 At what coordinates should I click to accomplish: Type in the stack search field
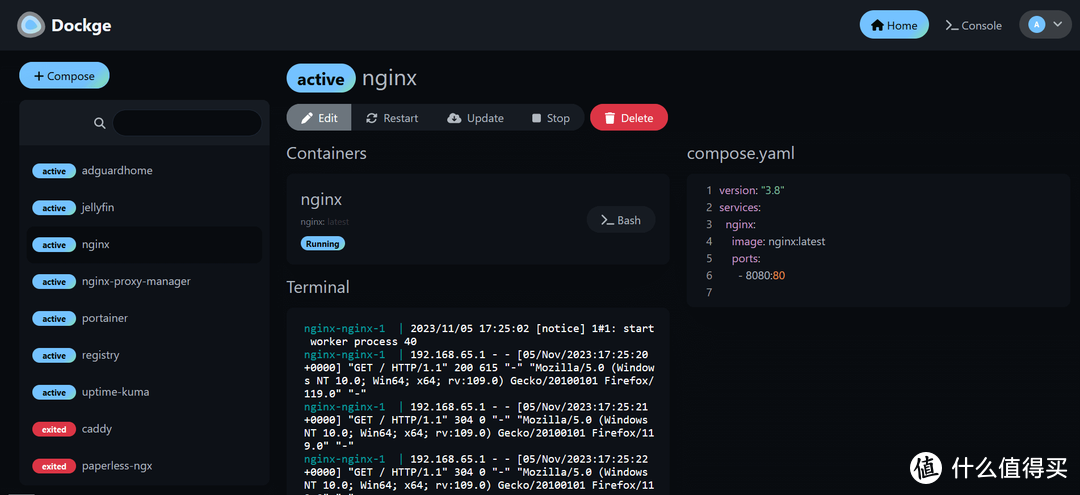(187, 123)
